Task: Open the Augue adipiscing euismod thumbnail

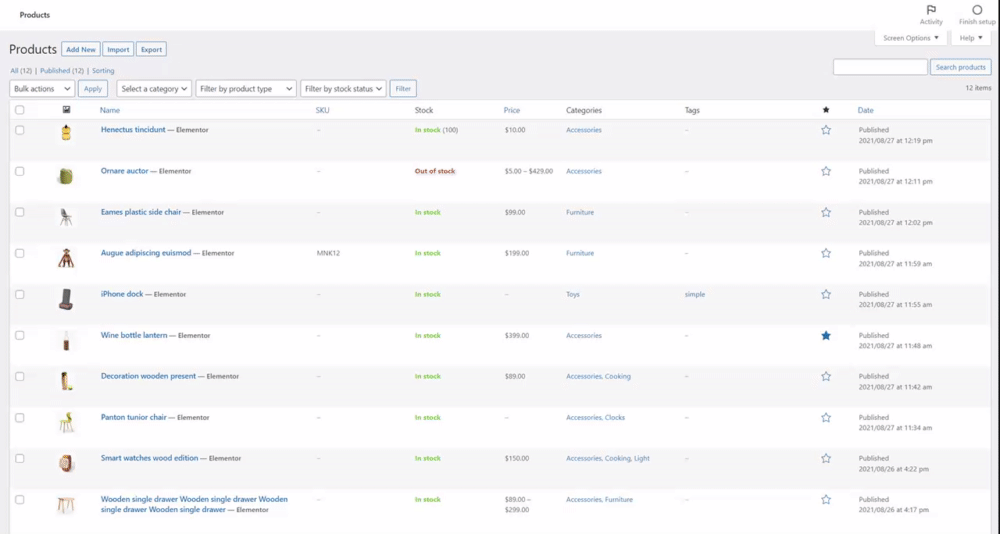Action: 66,258
